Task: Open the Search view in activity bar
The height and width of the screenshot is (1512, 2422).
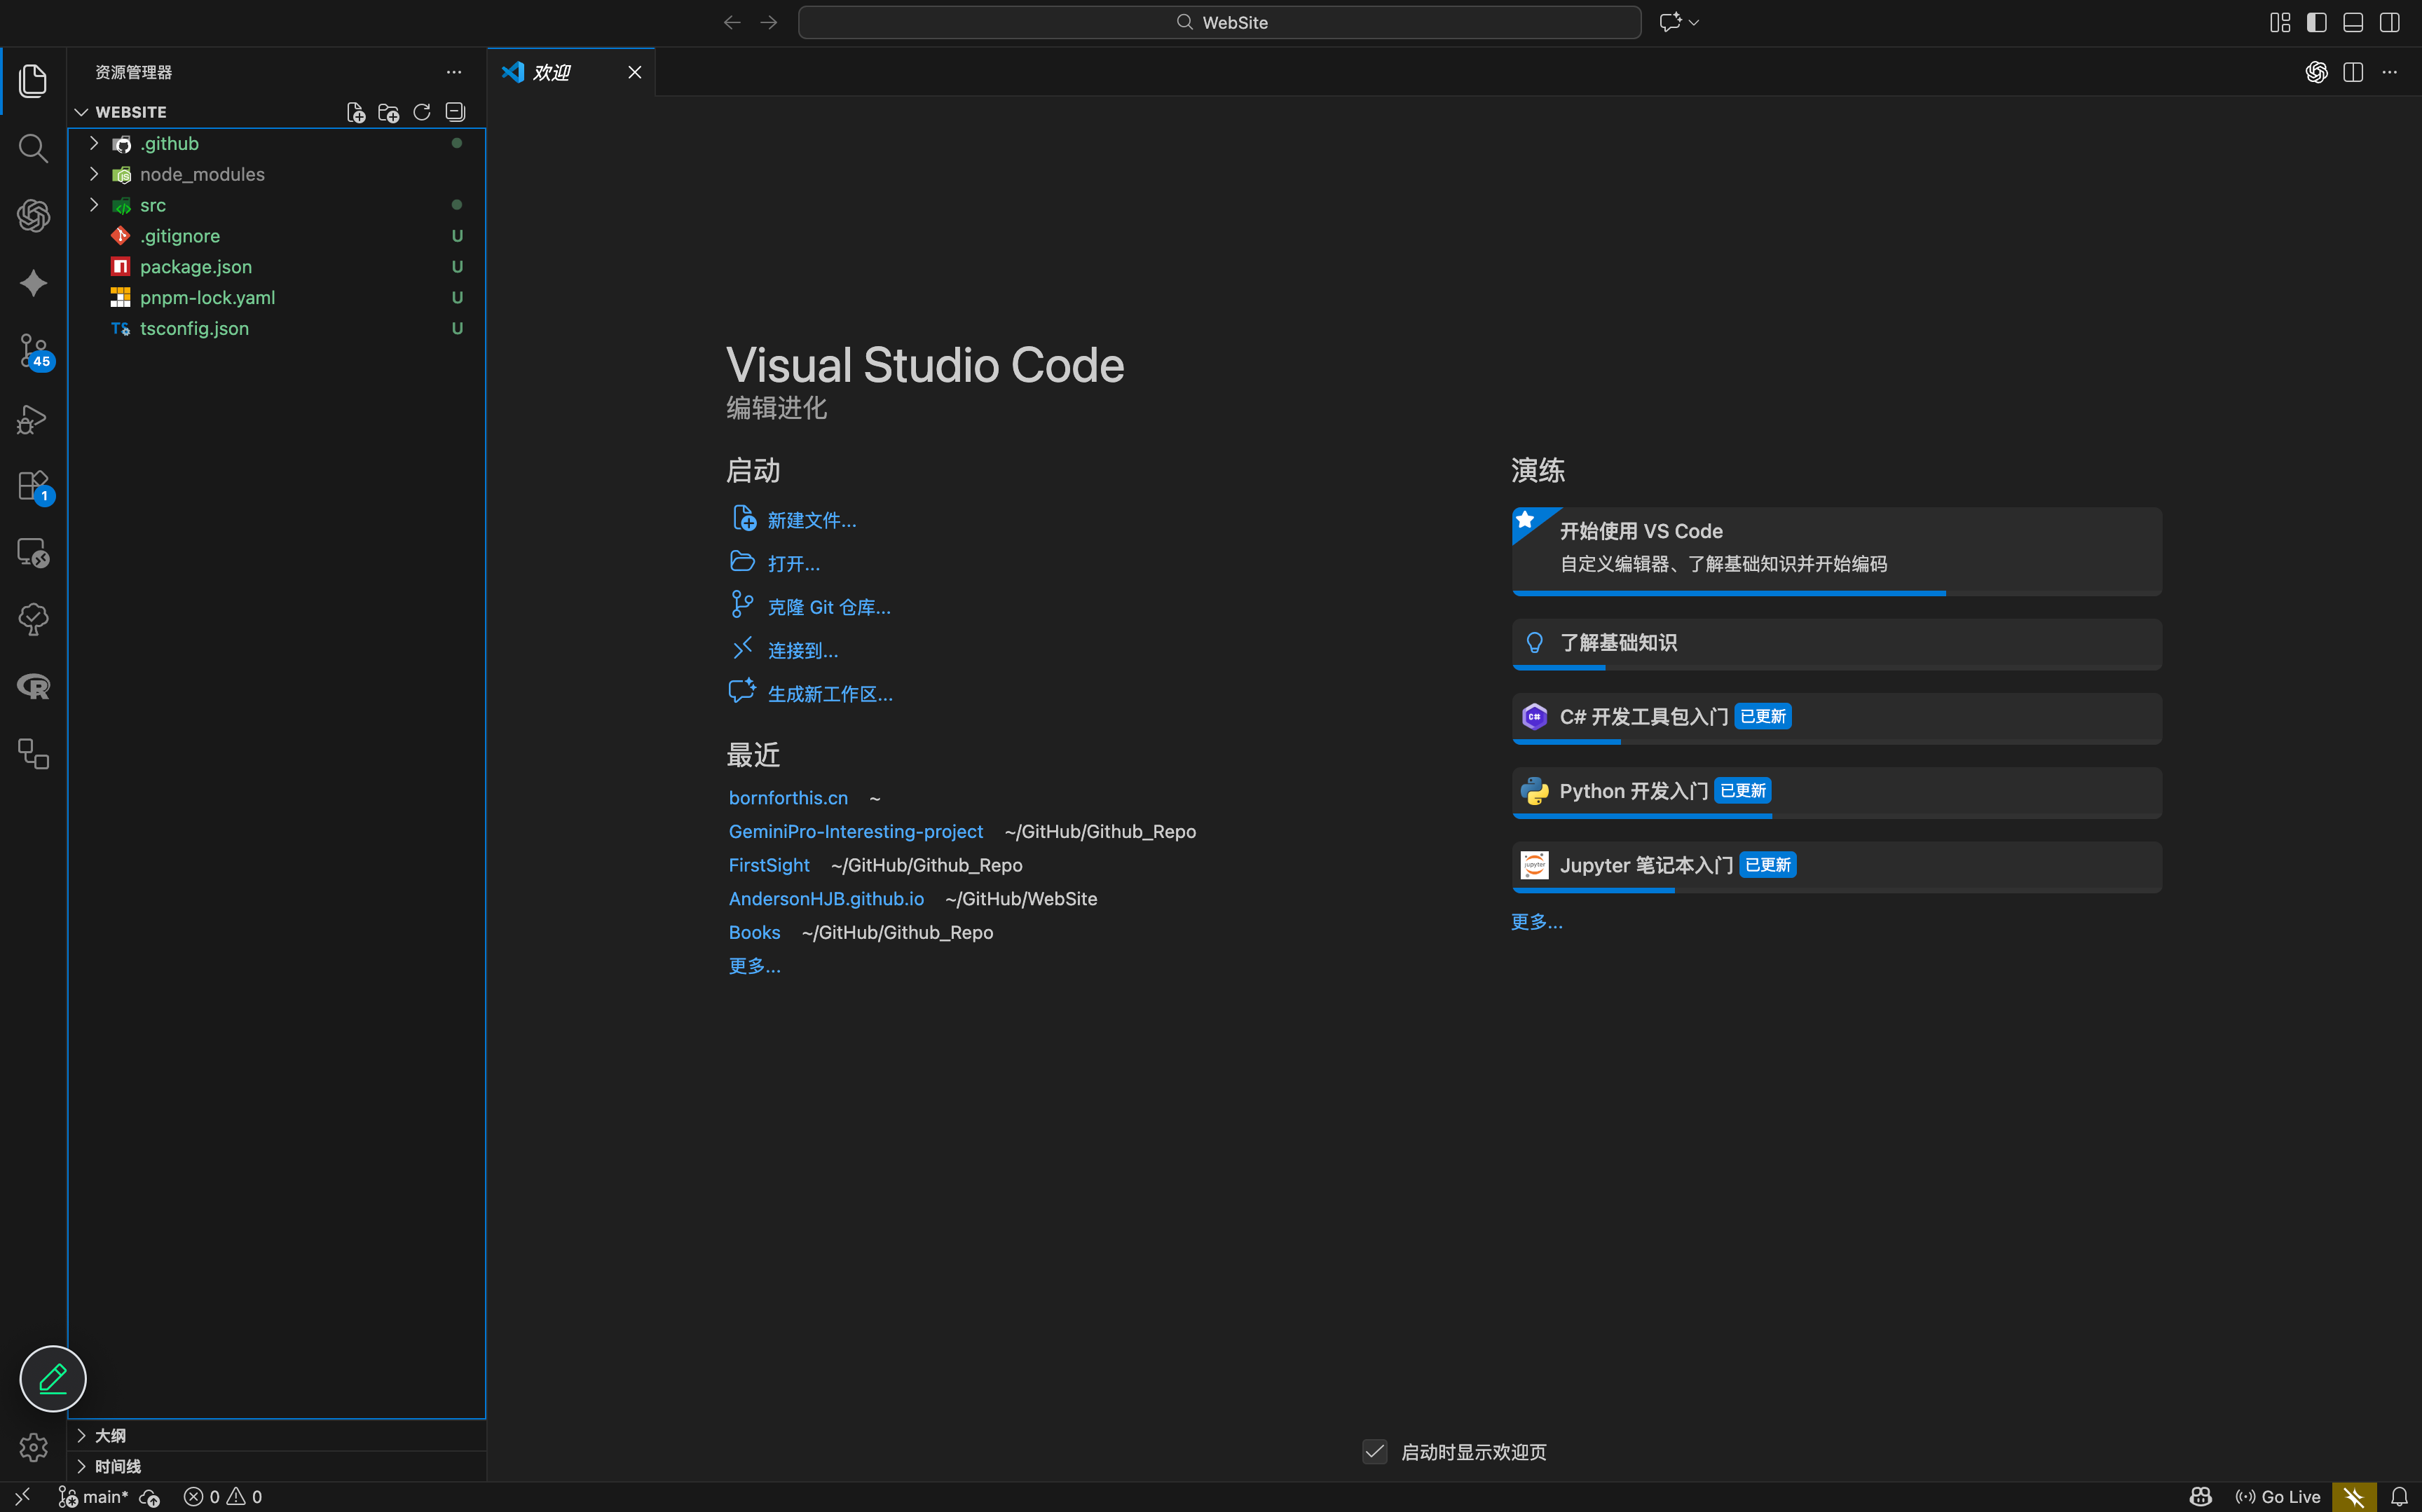Action: 33,149
